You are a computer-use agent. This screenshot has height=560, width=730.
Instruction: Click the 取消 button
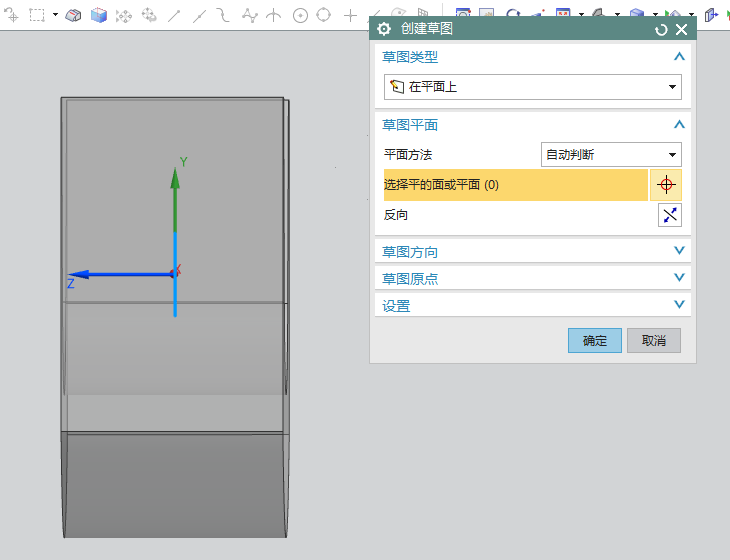point(654,340)
